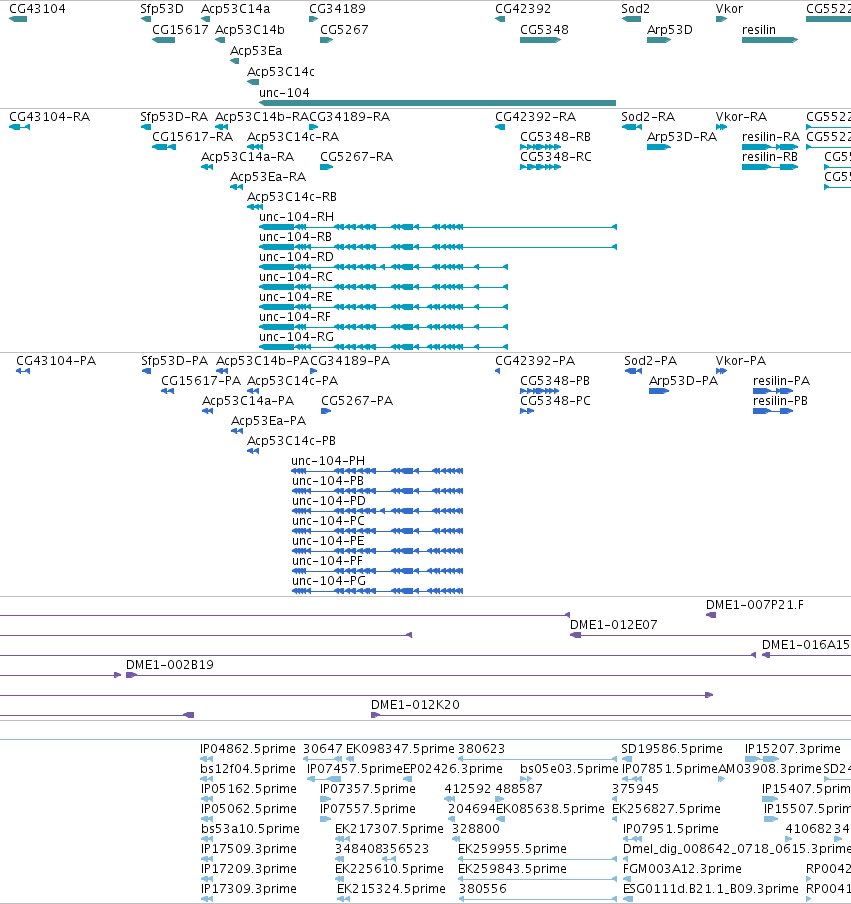The width and height of the screenshot is (851, 904).
Task: Select the CG43104-PA protein label
Action: point(56,361)
